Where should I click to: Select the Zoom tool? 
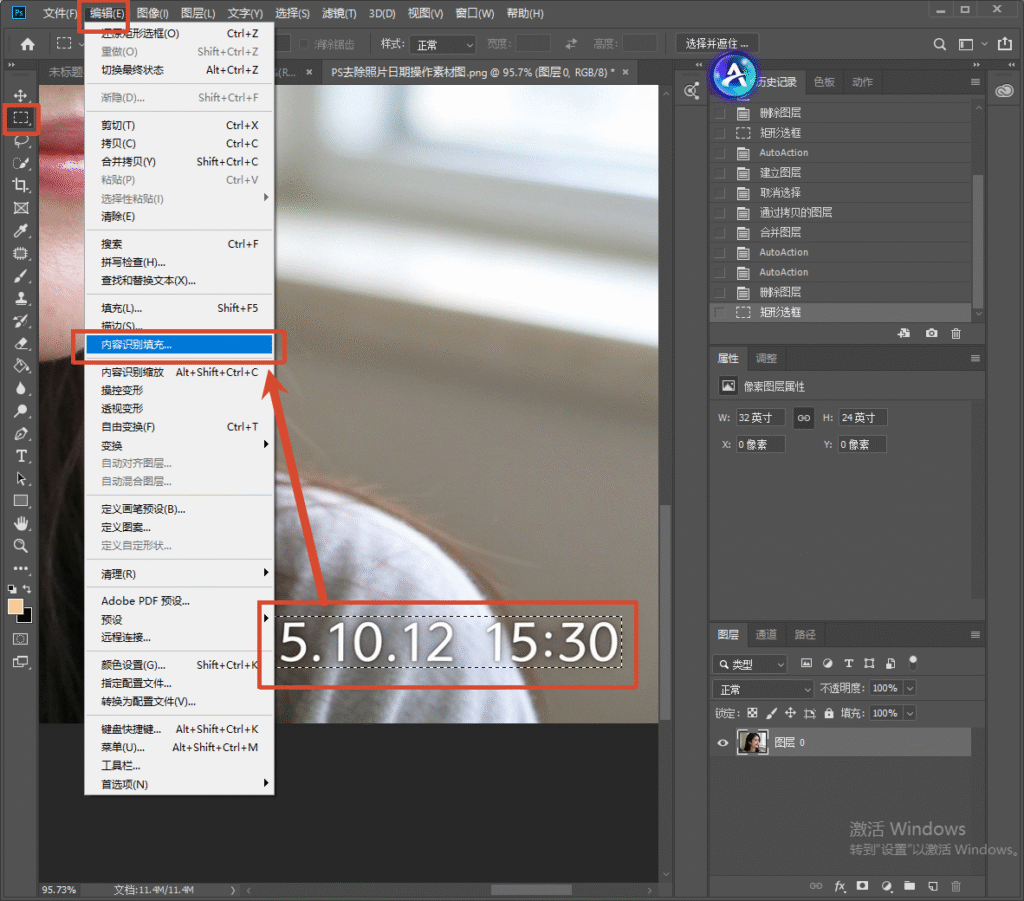tap(21, 546)
